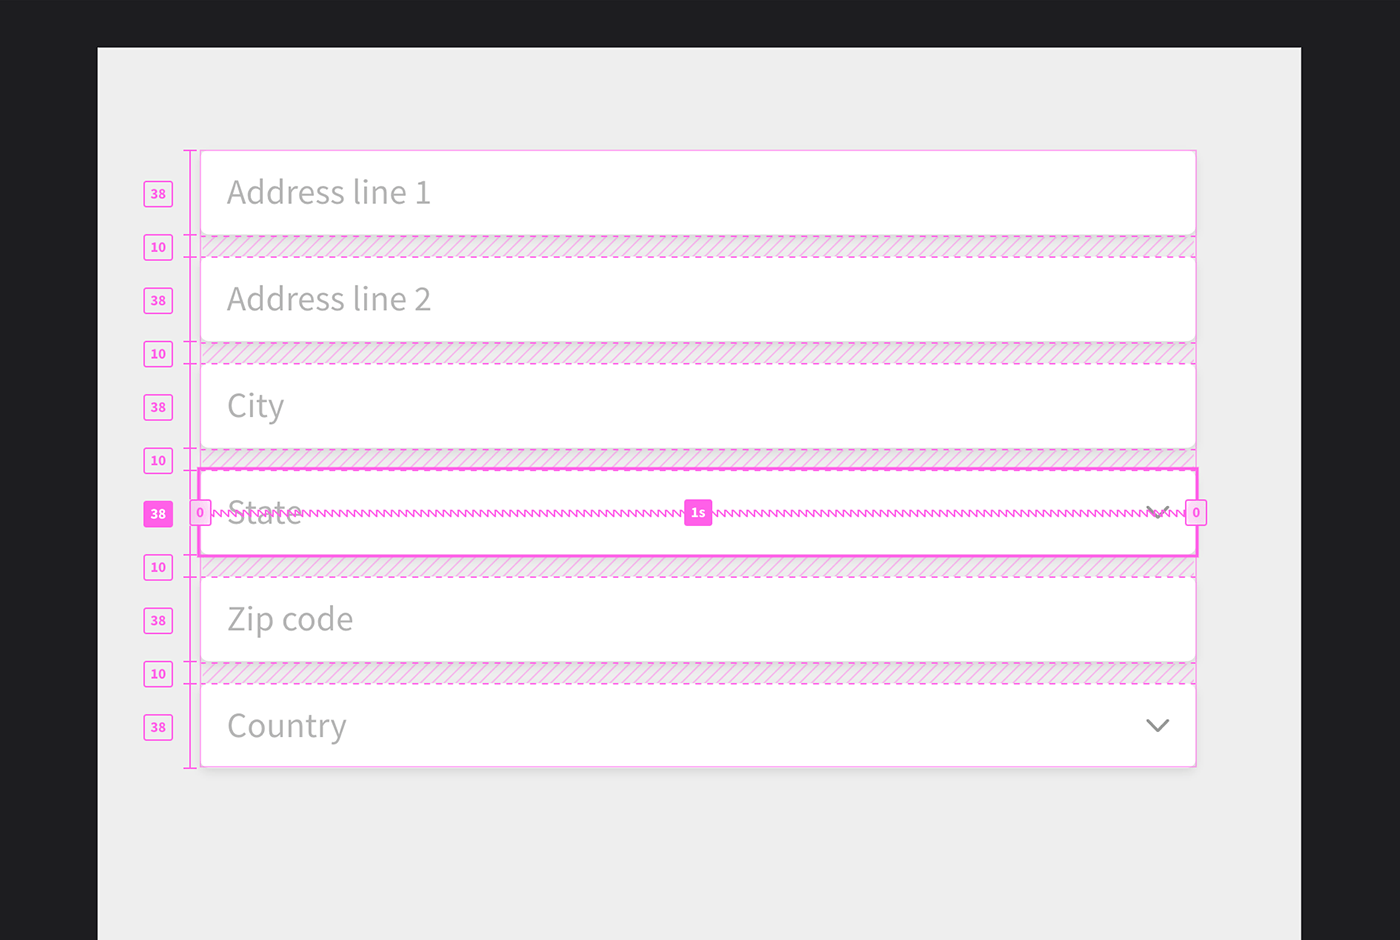
Task: Select the City input field
Action: (x=698, y=406)
